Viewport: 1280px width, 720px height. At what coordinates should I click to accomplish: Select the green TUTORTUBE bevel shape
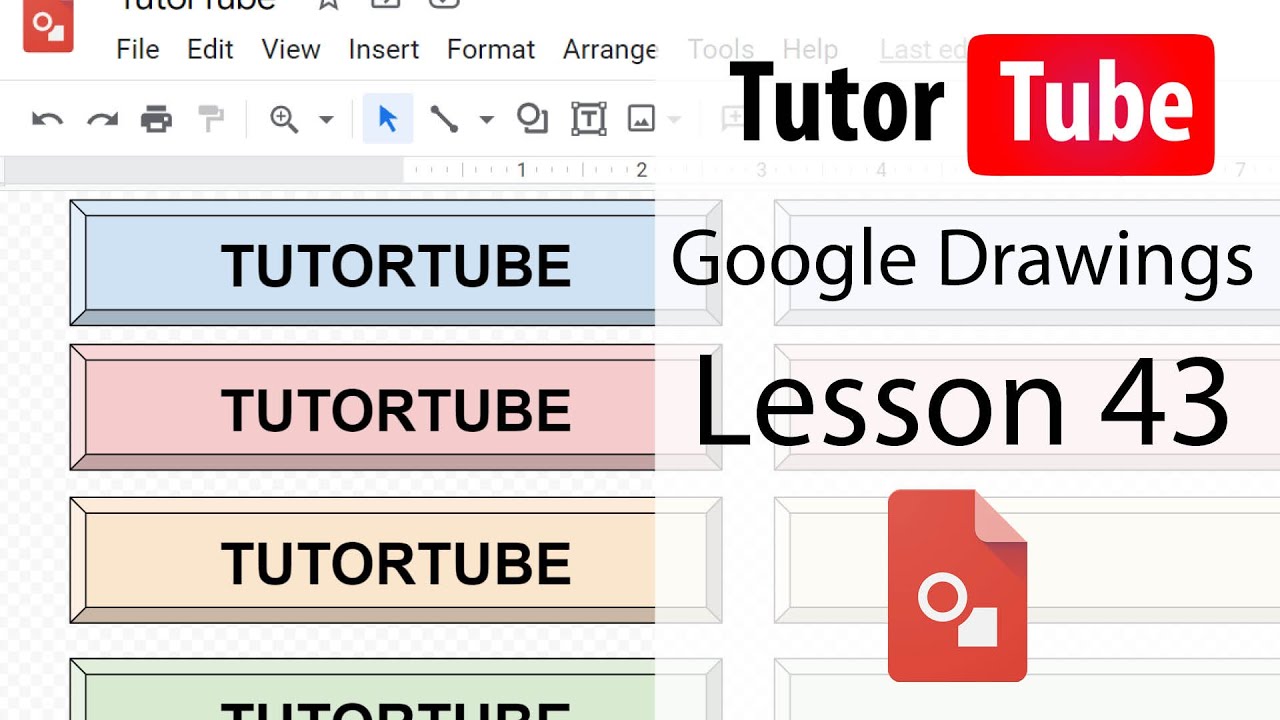pyautogui.click(x=395, y=689)
